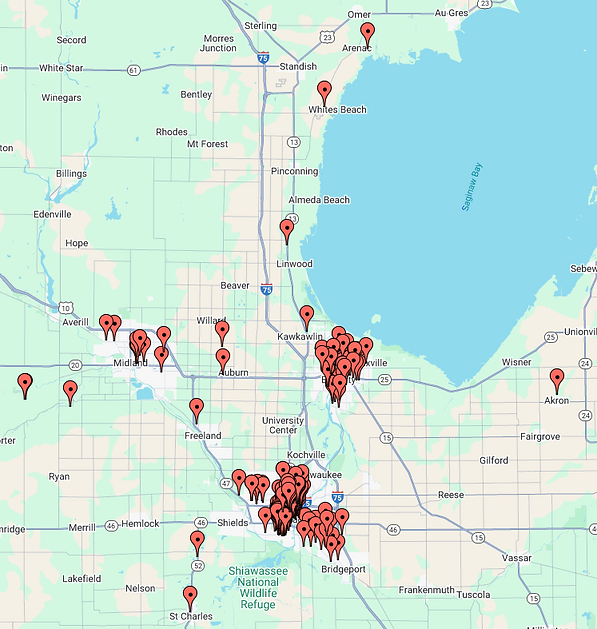597x629 pixels.
Task: Select the pin directly above Auburn
Action: [223, 360]
